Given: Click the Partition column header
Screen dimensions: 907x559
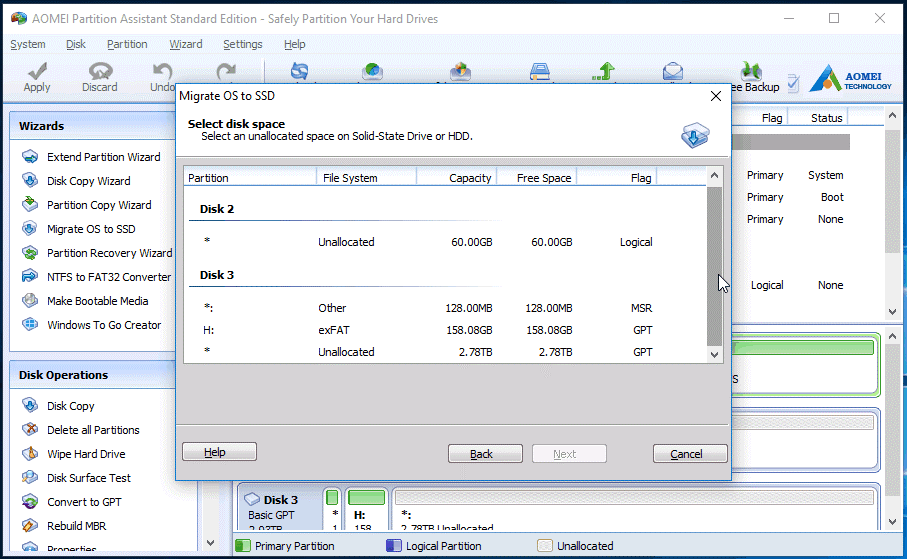Looking at the screenshot, I should click(250, 178).
